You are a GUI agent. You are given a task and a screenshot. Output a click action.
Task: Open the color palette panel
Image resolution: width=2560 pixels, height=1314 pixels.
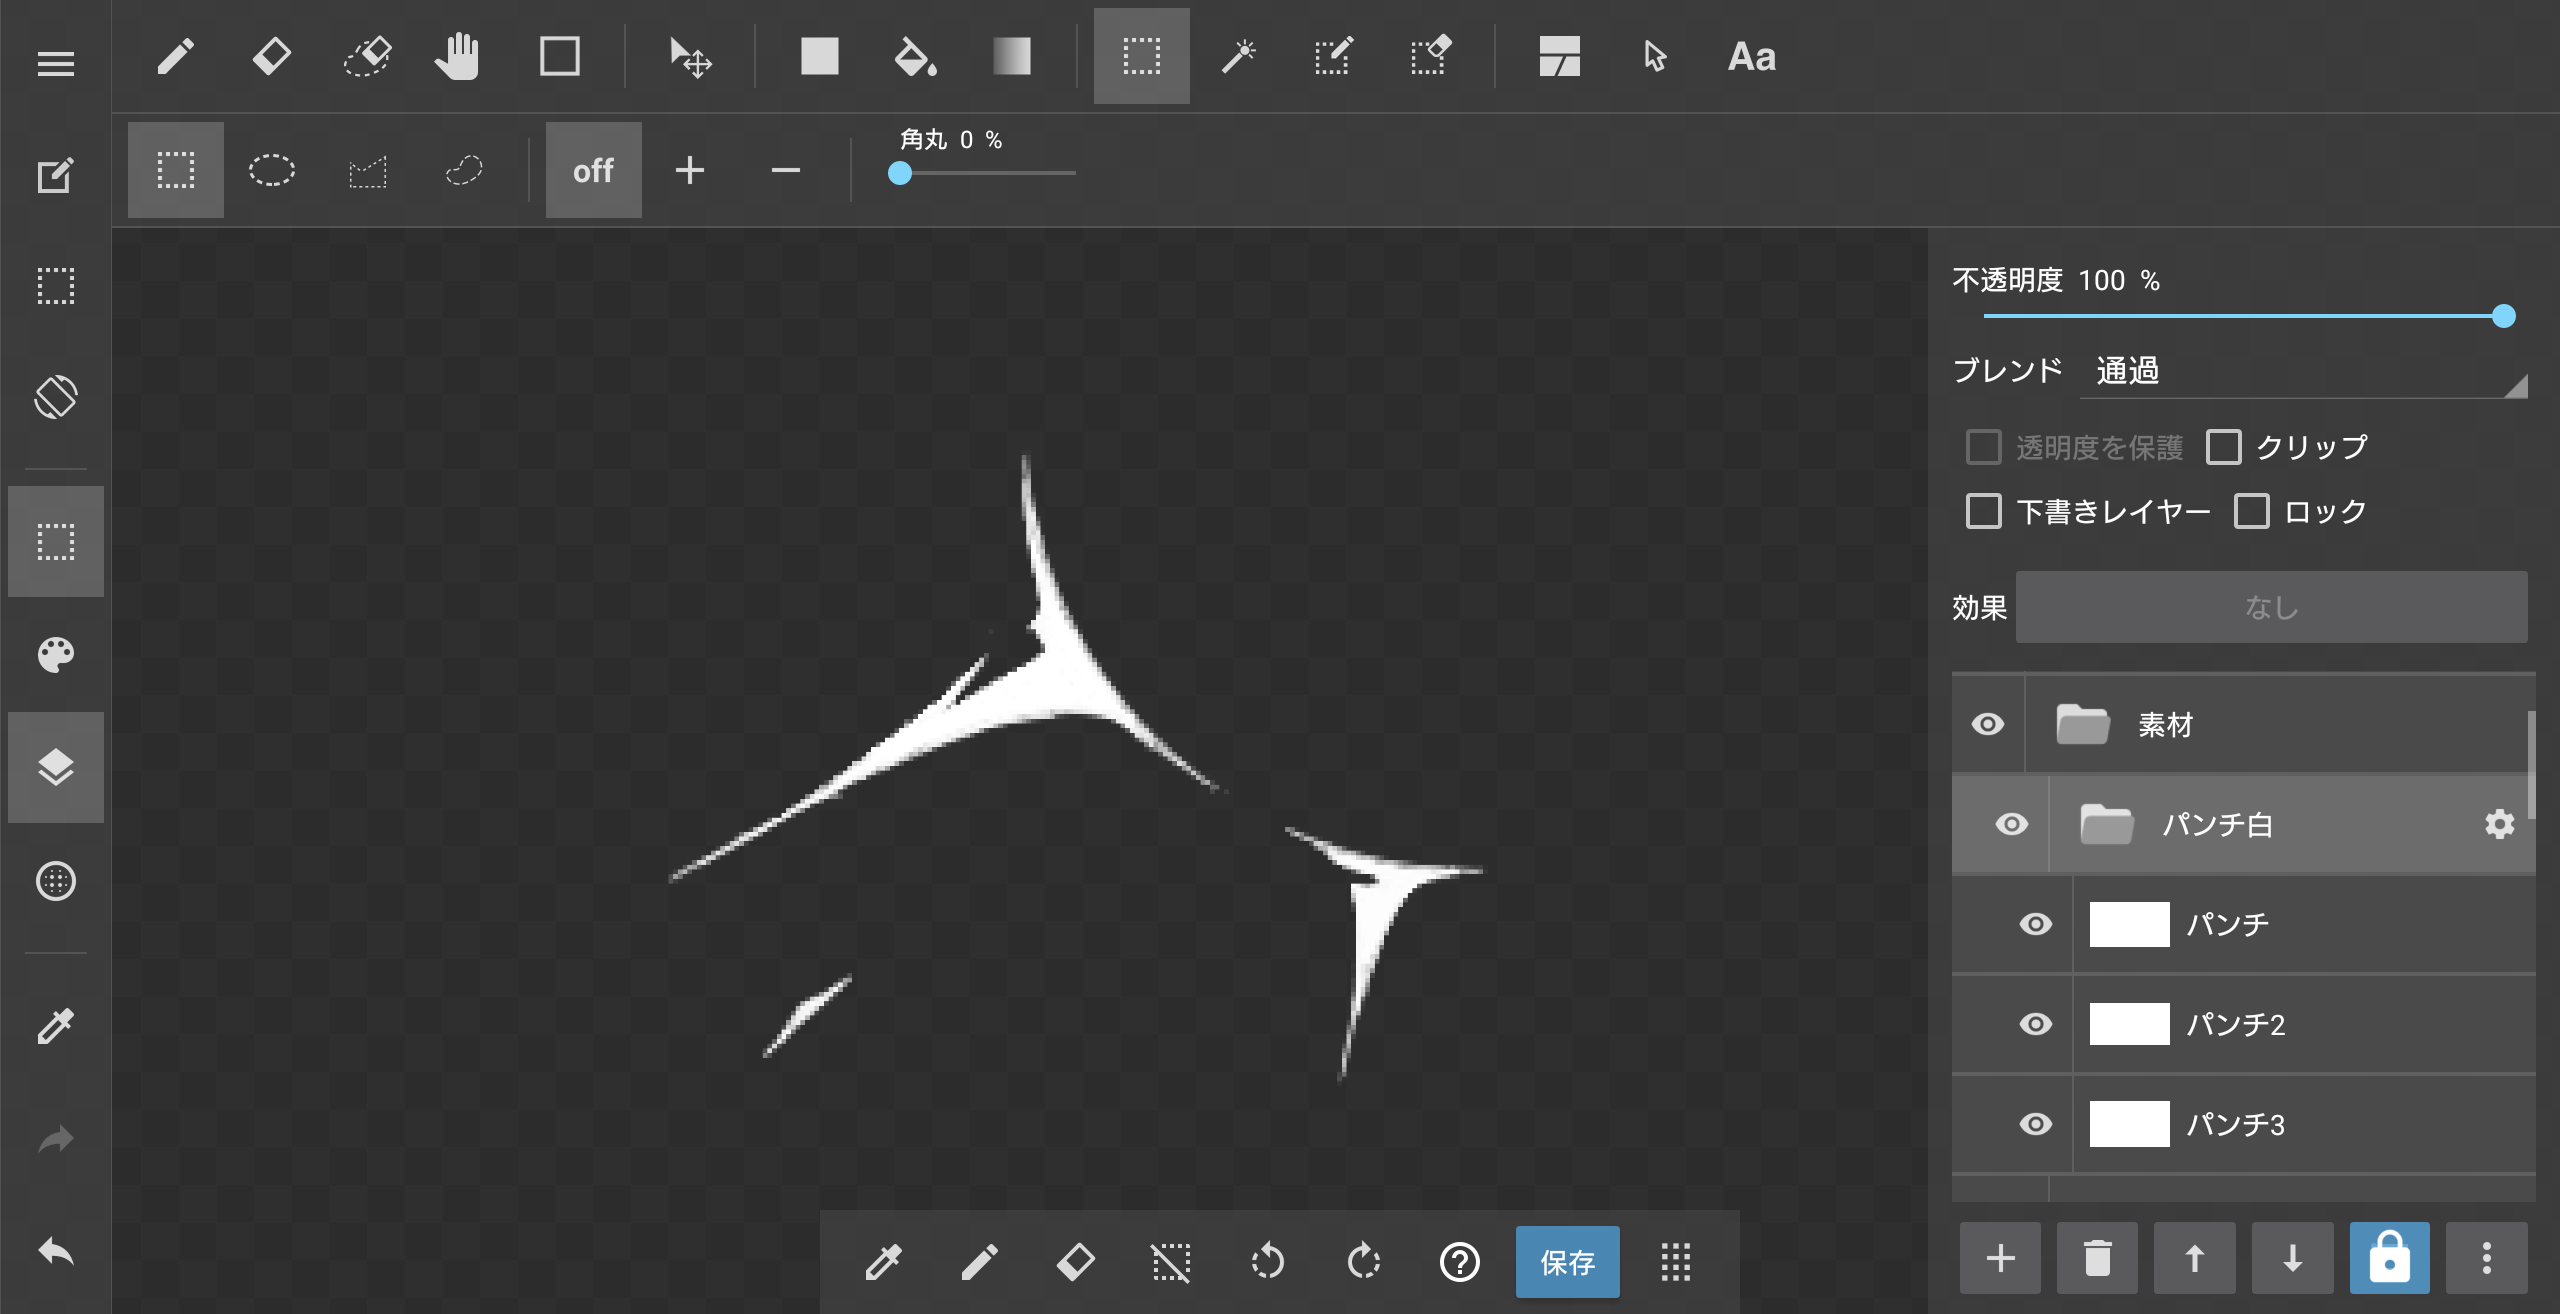(56, 655)
